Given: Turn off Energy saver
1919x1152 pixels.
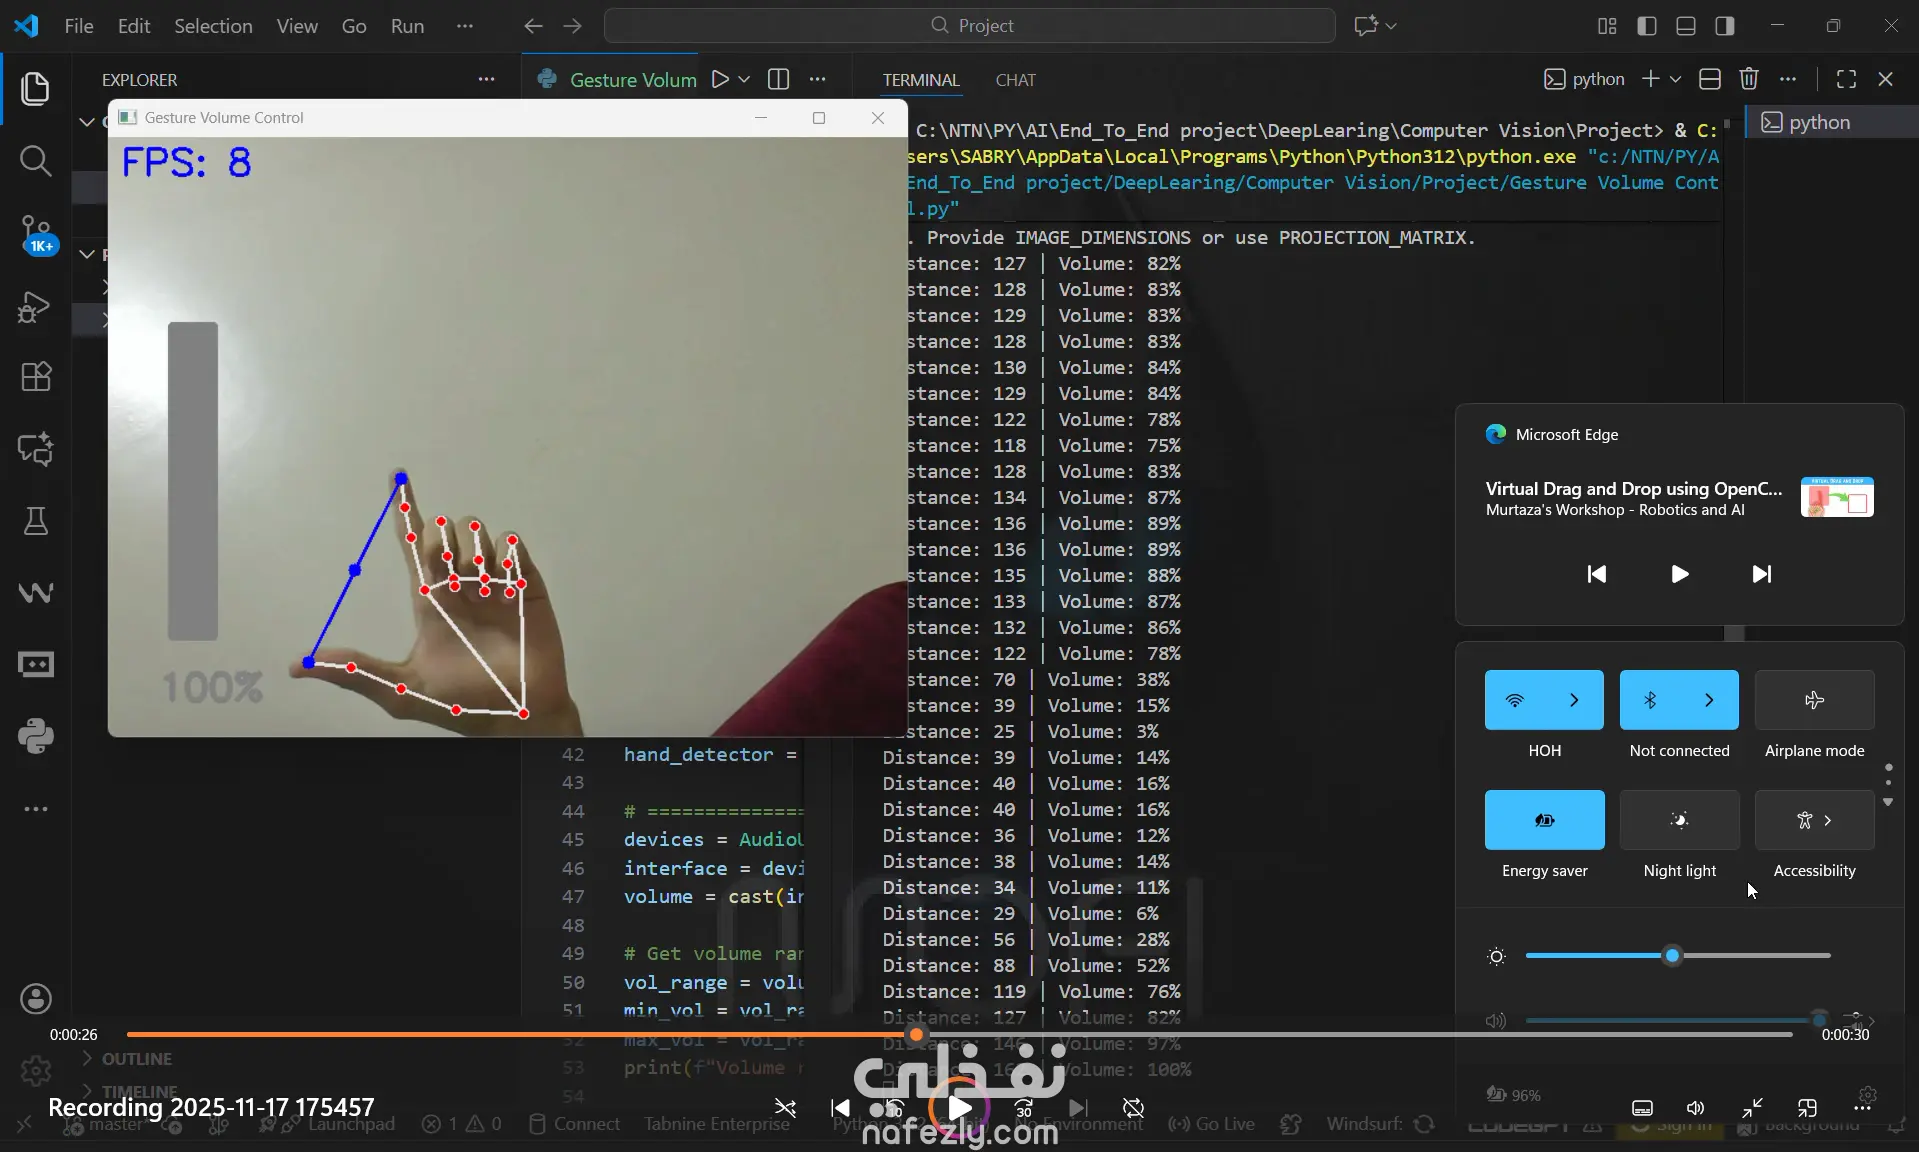Looking at the screenshot, I should [1544, 820].
